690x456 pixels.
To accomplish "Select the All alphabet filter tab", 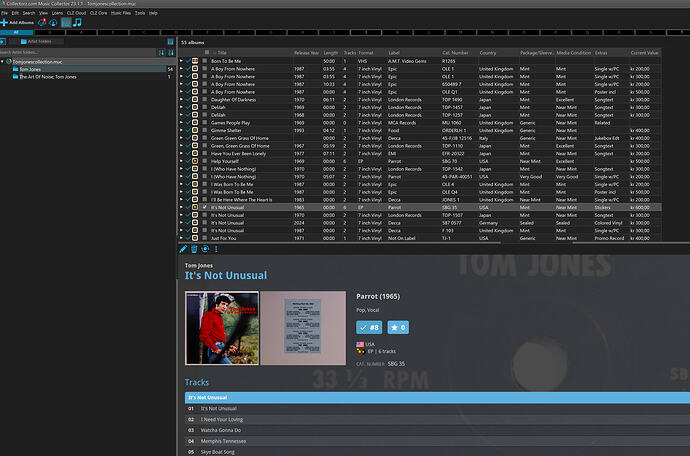I will click(16, 32).
